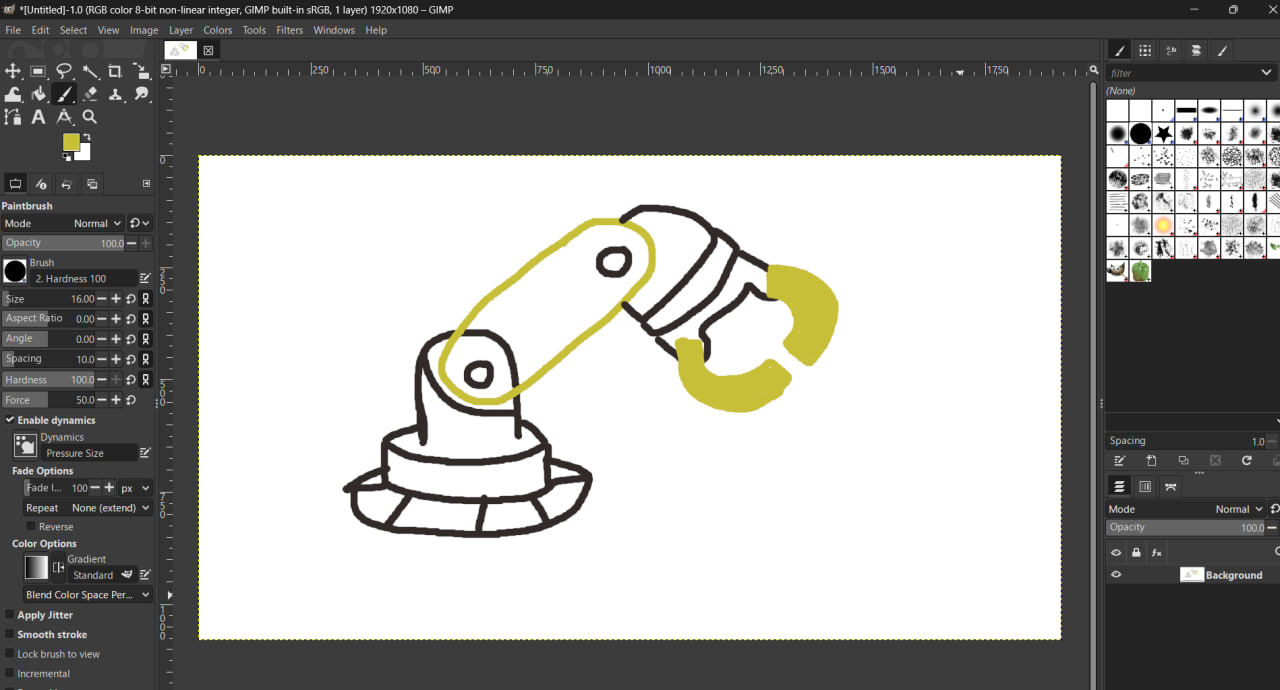Viewport: 1280px width, 690px height.
Task: Open the Layer menu
Action: click(x=181, y=30)
